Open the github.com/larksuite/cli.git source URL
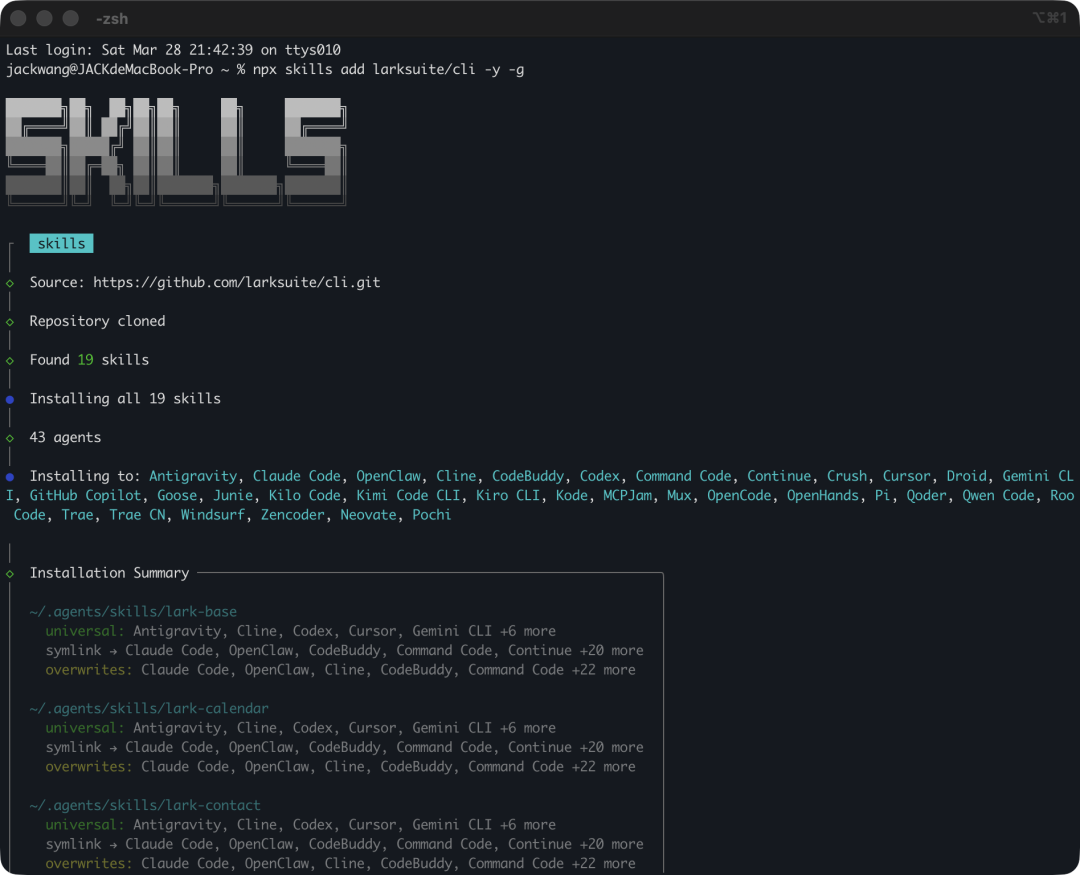 point(236,283)
